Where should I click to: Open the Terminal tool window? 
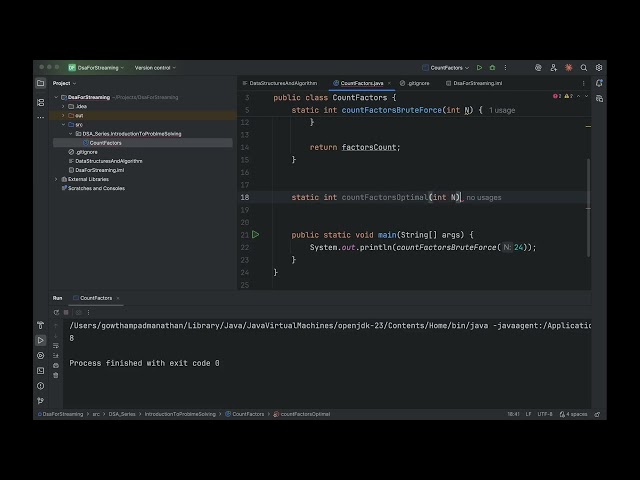(40, 371)
